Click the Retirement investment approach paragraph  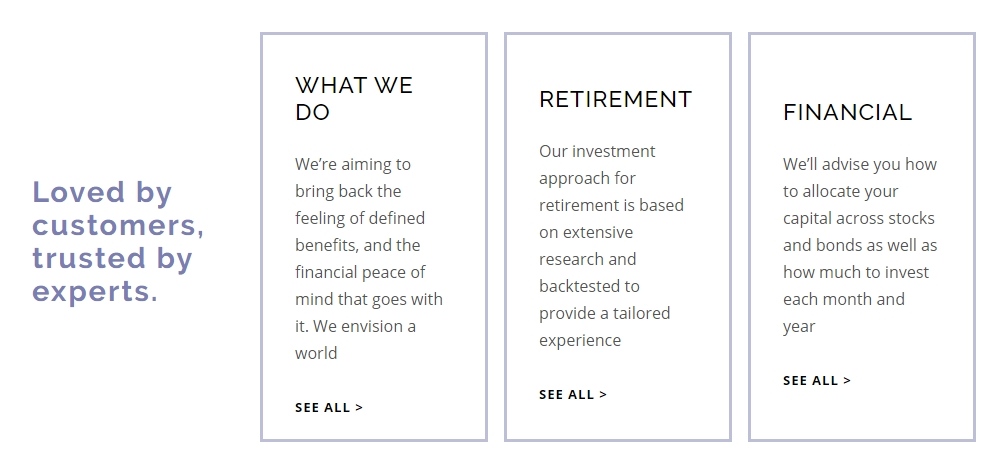tap(611, 246)
